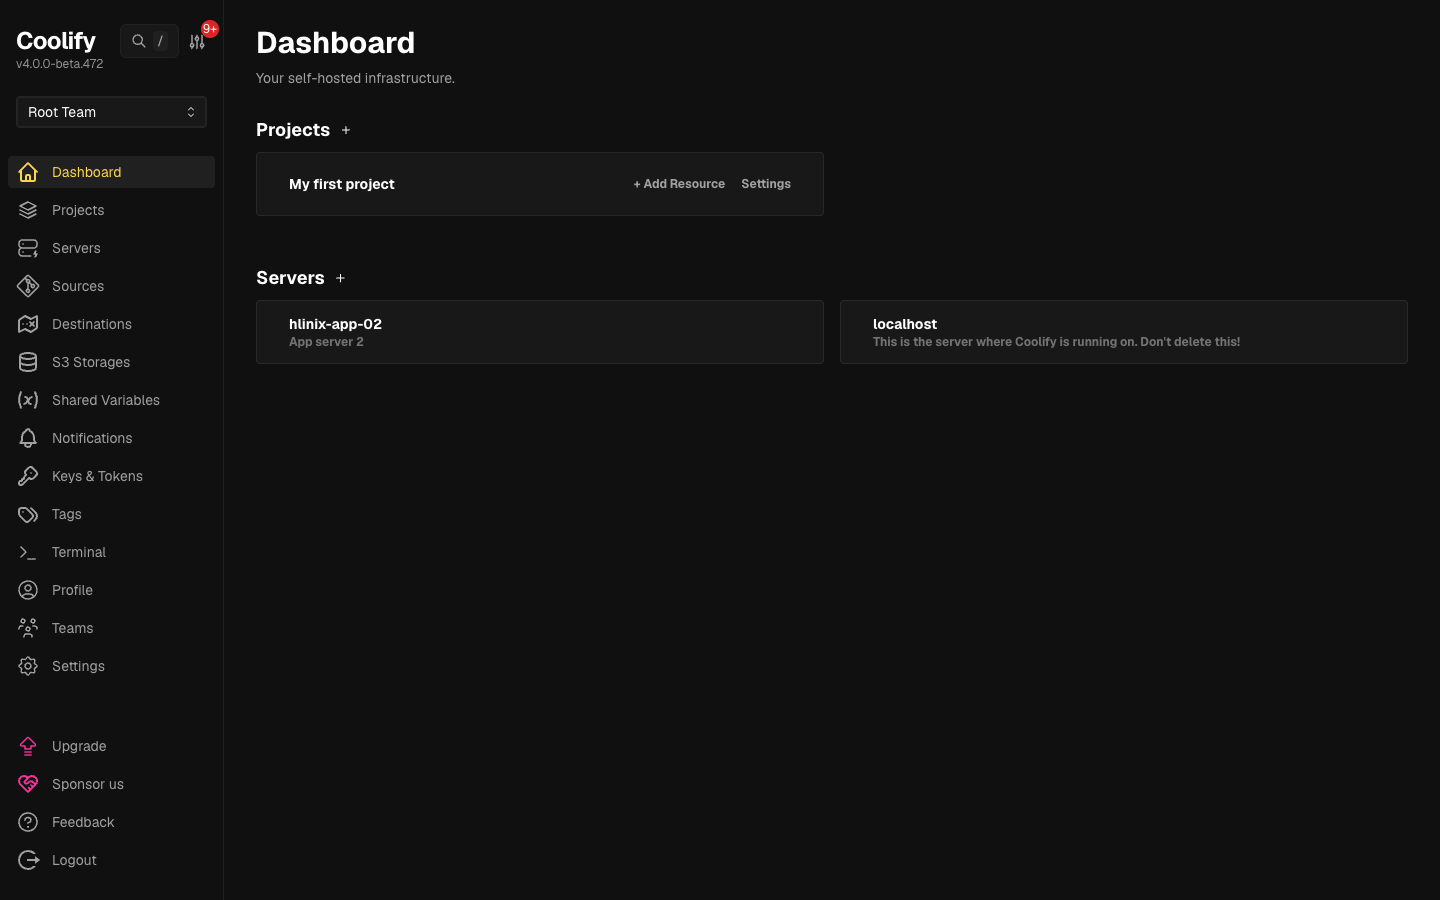1440x900 pixels.
Task: Go to the Teams label
Action: [72, 628]
